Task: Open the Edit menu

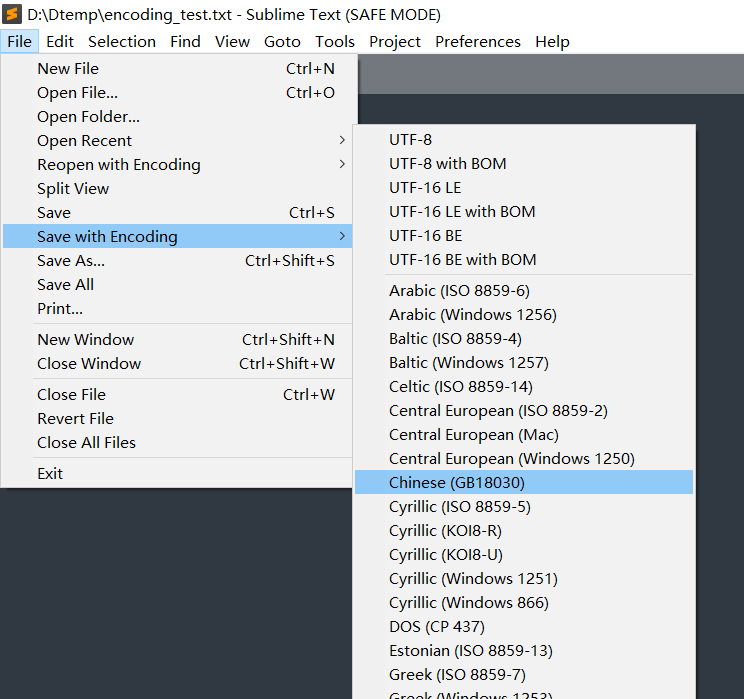Action: click(60, 42)
